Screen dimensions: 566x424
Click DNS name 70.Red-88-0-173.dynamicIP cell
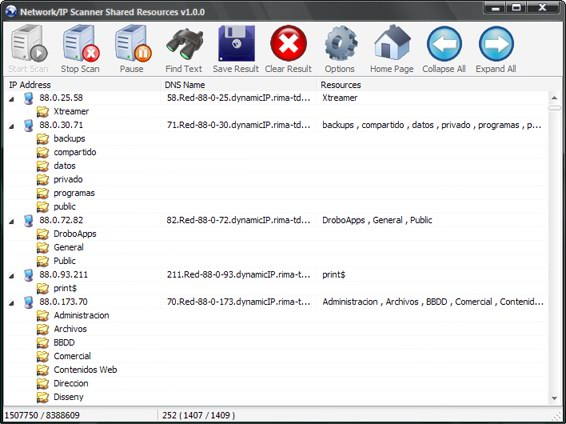pyautogui.click(x=239, y=302)
